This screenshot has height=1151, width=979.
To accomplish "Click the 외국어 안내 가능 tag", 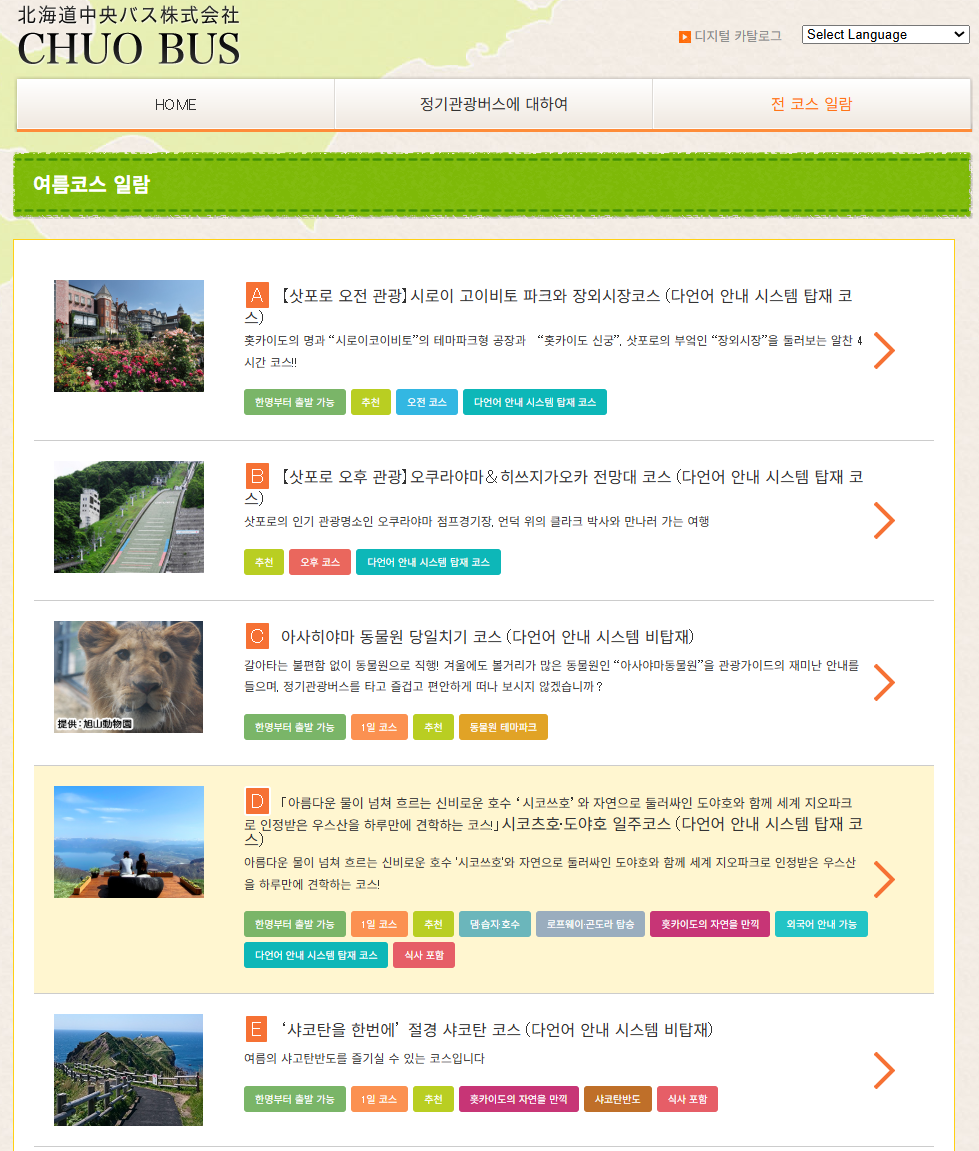I will (821, 924).
